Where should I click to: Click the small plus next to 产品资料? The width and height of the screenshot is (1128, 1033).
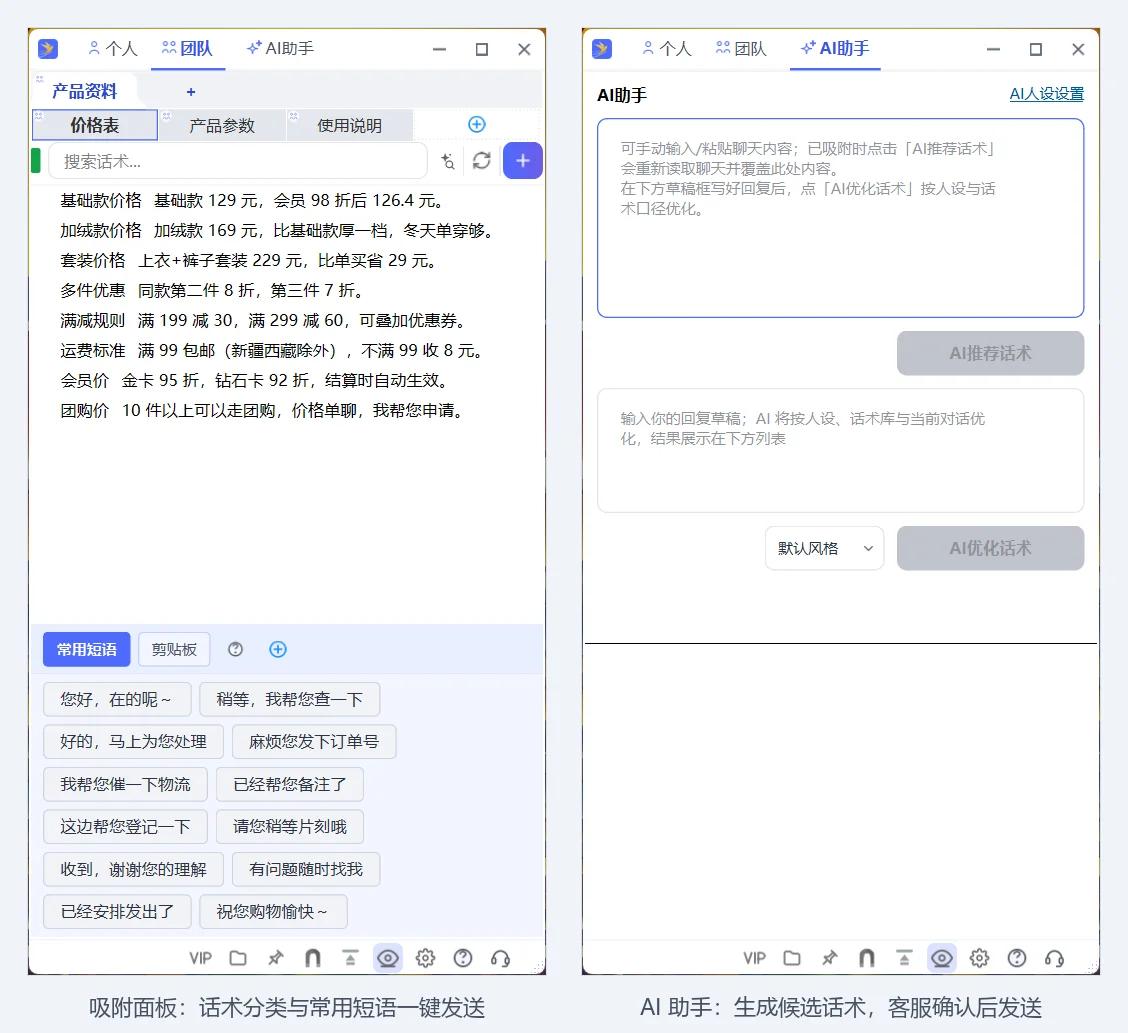pos(191,92)
